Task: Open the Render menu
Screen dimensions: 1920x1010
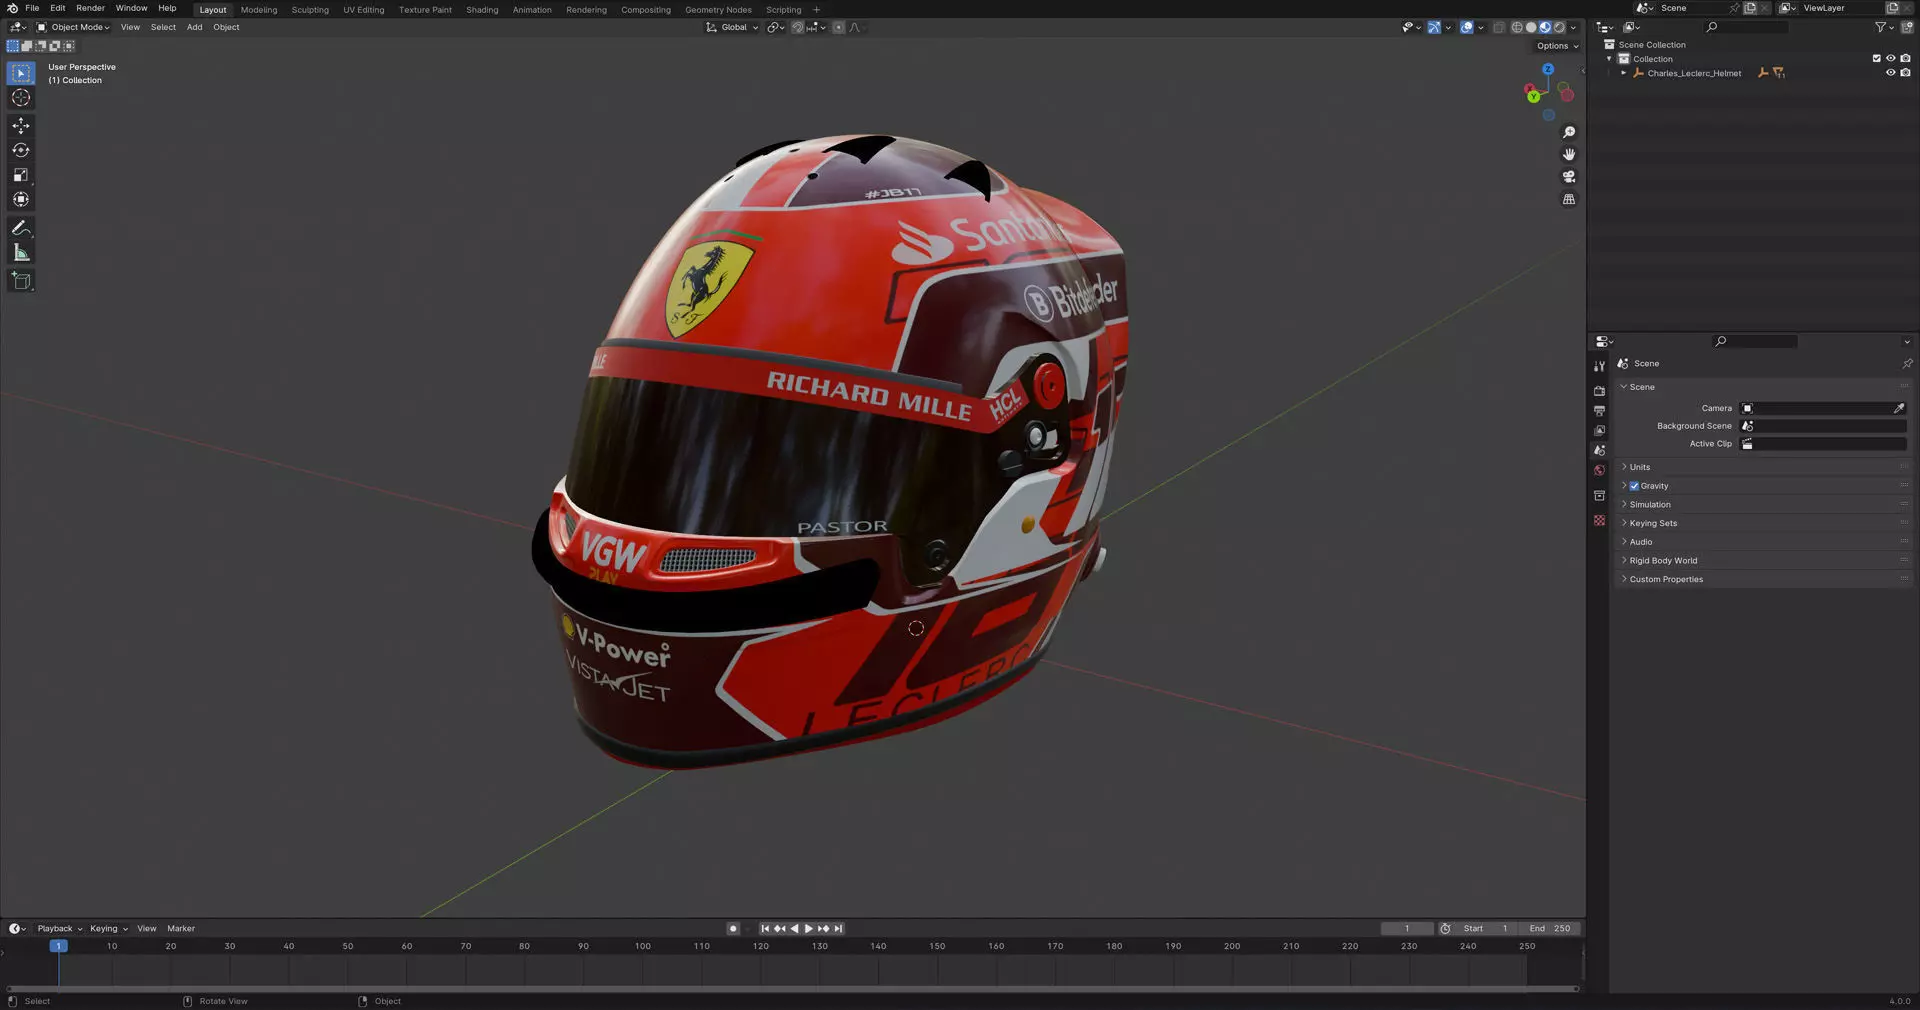Action: pos(90,8)
